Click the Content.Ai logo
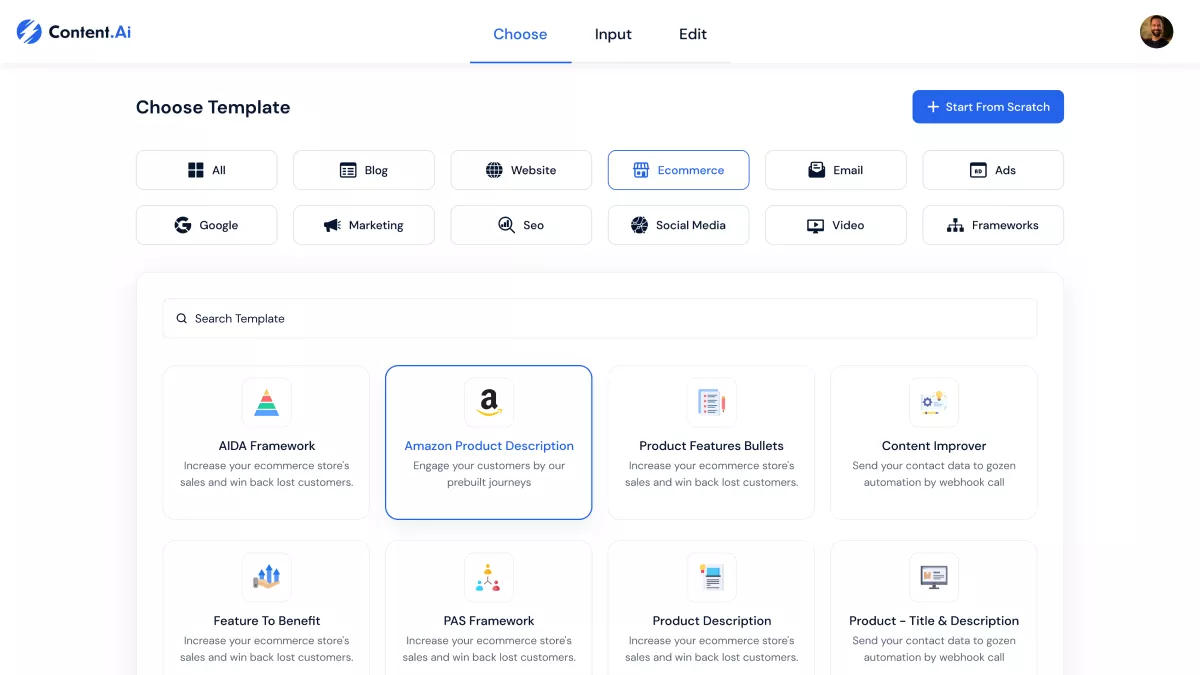 point(74,32)
